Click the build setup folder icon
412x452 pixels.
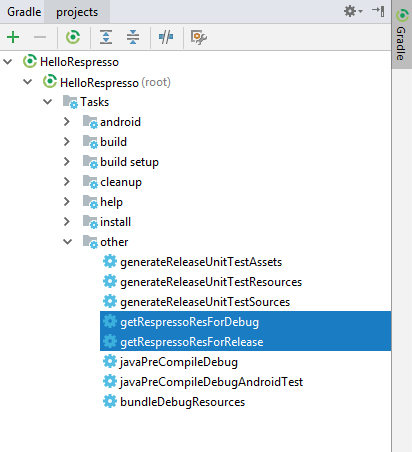[90, 162]
